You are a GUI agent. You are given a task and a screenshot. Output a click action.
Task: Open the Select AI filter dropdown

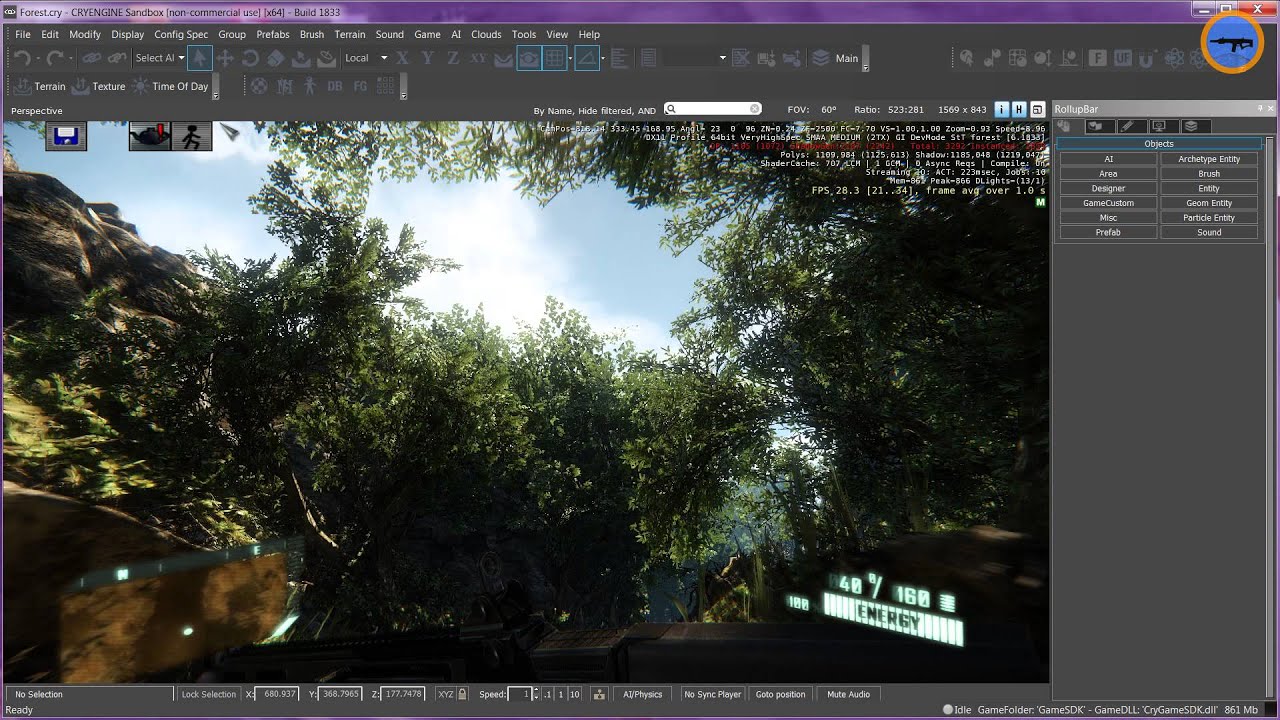point(160,58)
